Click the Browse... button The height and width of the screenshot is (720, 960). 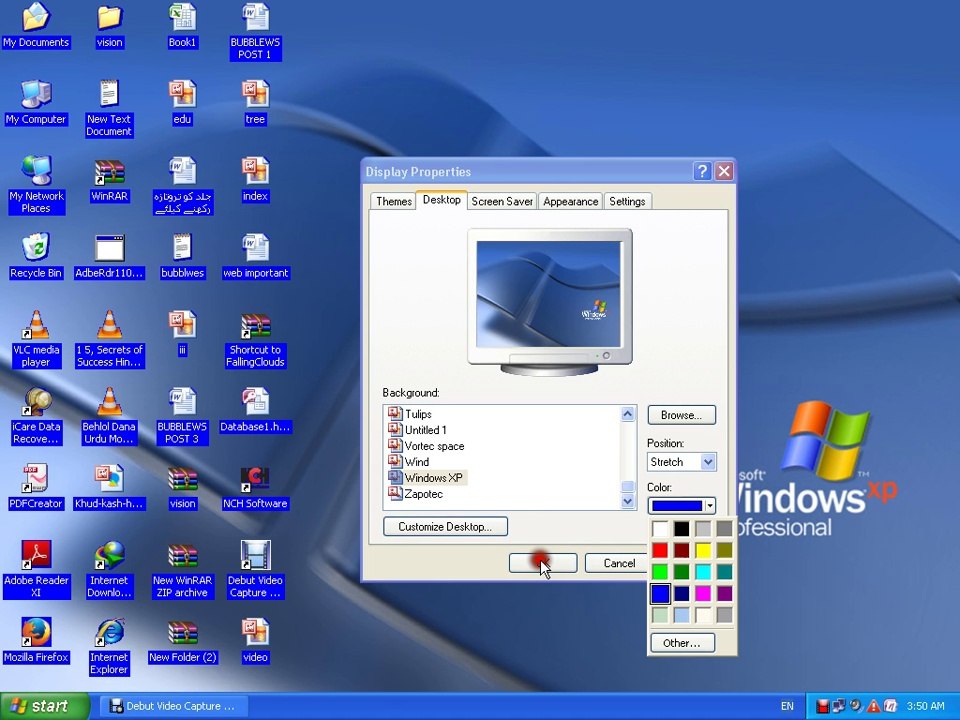click(x=681, y=415)
